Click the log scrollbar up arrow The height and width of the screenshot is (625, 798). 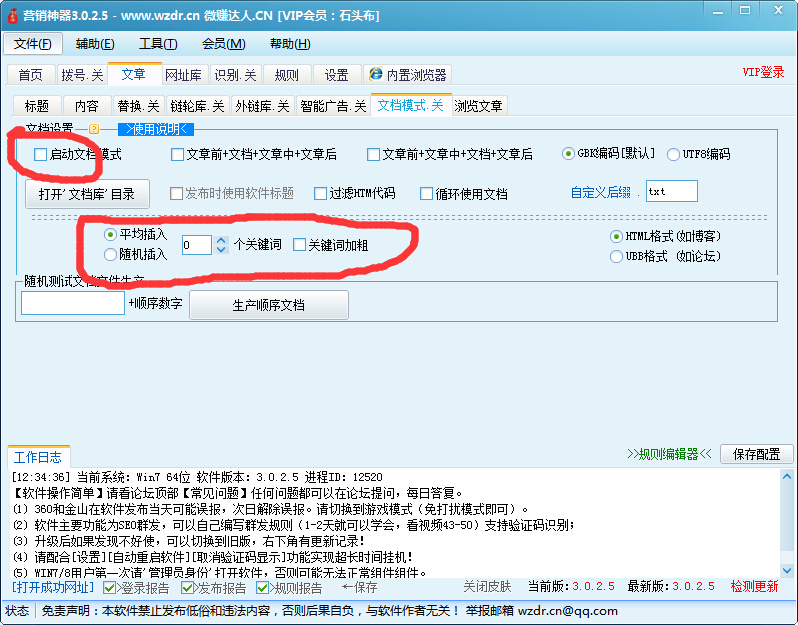pyautogui.click(x=786, y=477)
